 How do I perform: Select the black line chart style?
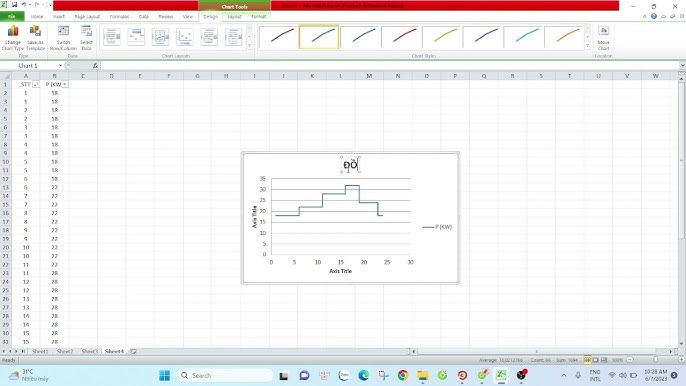pos(278,37)
